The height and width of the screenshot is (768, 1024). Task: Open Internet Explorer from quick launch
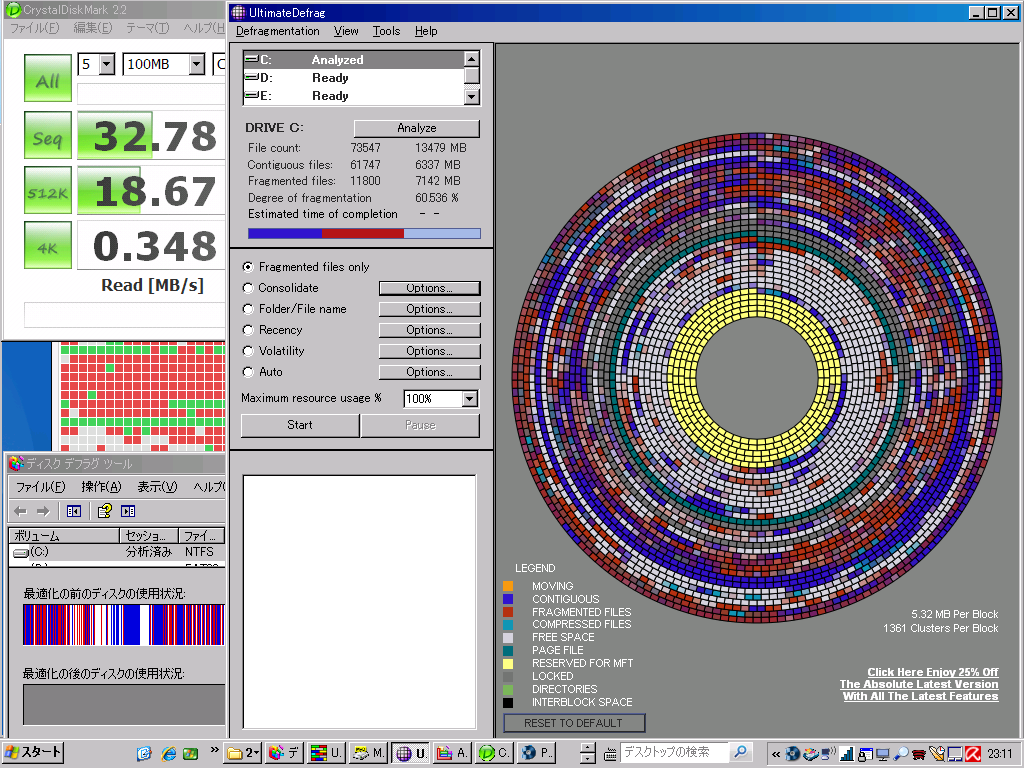click(x=167, y=753)
